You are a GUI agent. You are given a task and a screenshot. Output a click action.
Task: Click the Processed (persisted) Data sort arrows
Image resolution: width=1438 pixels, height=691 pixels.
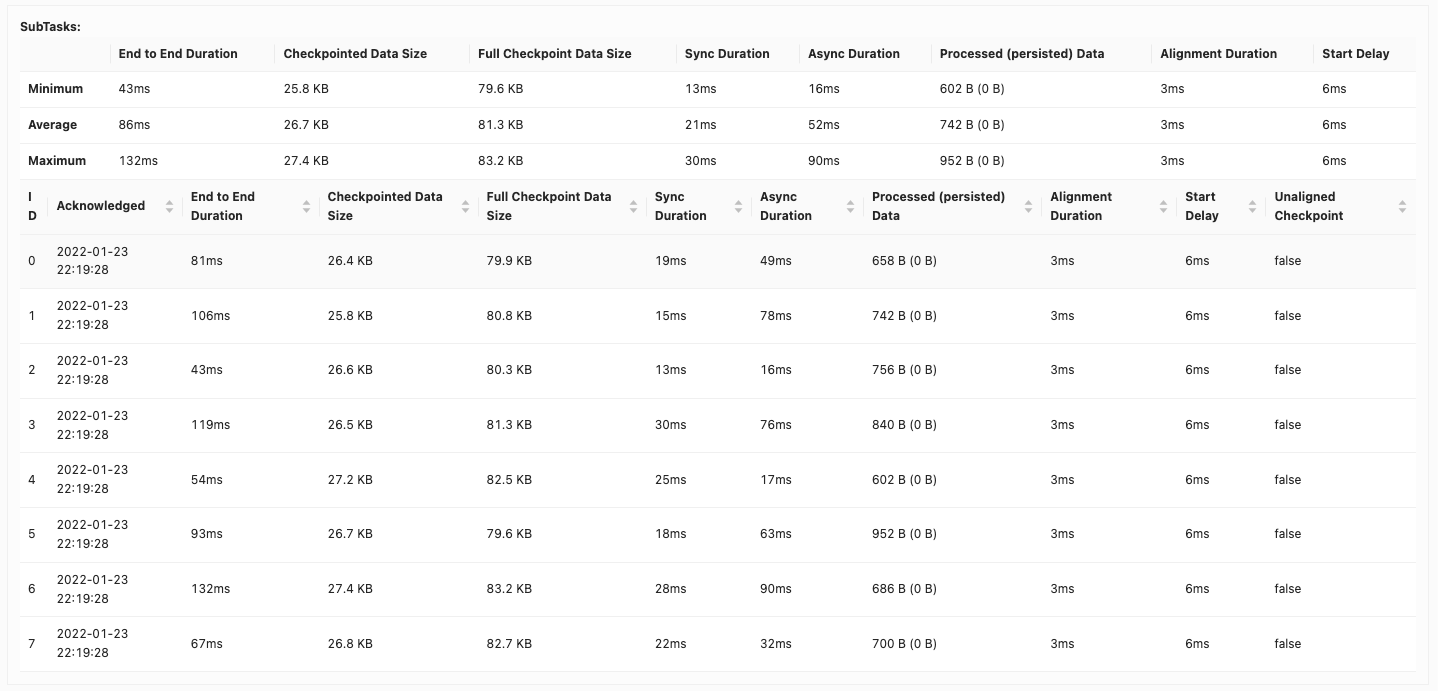point(1028,206)
